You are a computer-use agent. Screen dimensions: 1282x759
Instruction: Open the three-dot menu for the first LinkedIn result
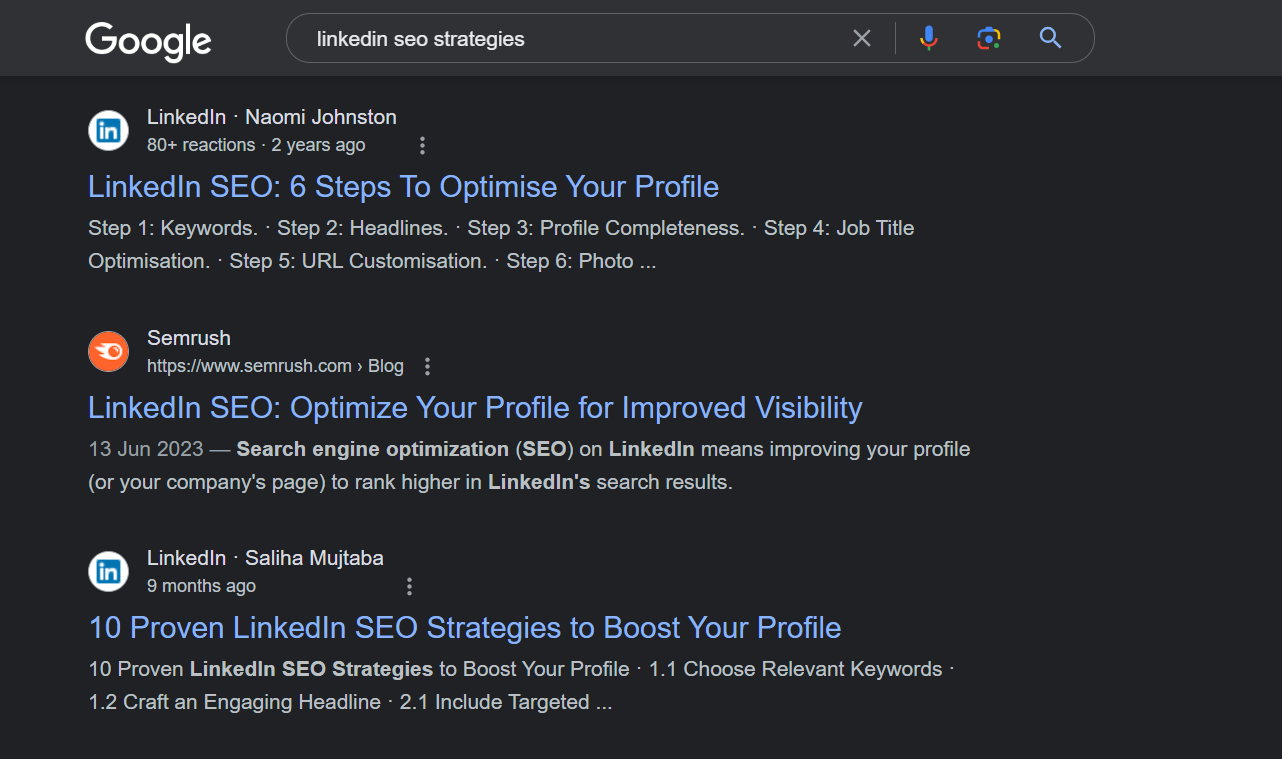(x=422, y=145)
